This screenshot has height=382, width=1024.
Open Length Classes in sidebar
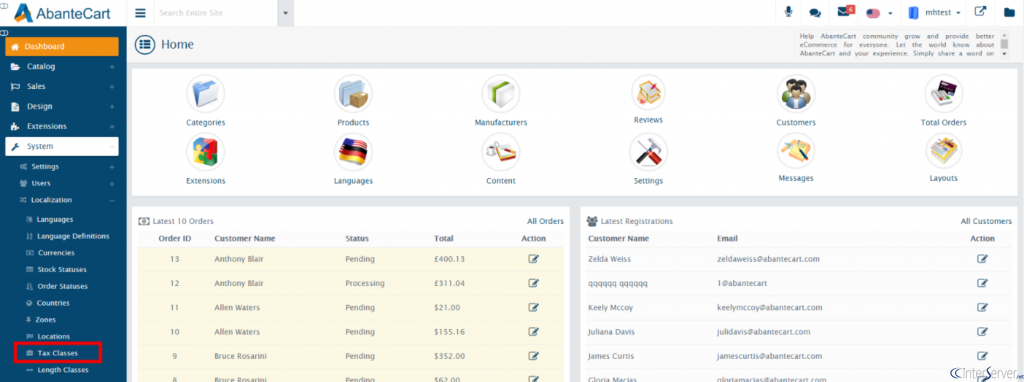pyautogui.click(x=57, y=370)
